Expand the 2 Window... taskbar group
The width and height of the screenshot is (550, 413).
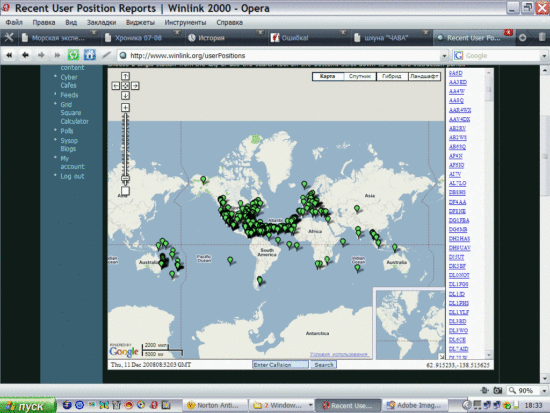tap(310, 405)
